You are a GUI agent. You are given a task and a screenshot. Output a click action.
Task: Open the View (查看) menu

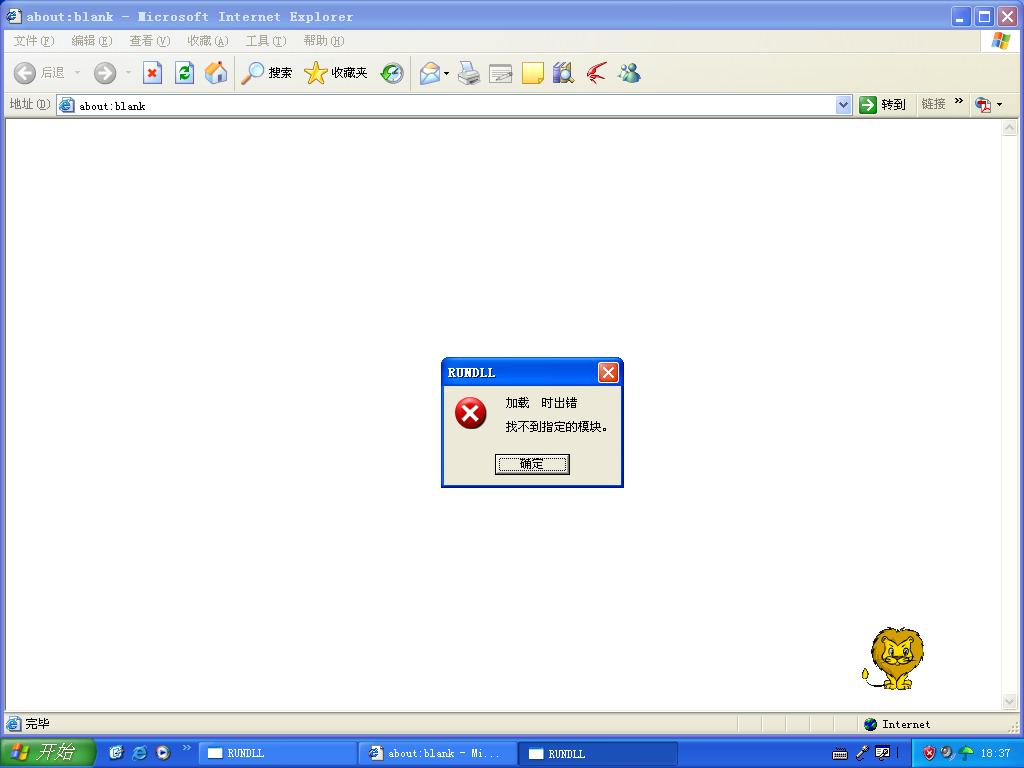(150, 41)
